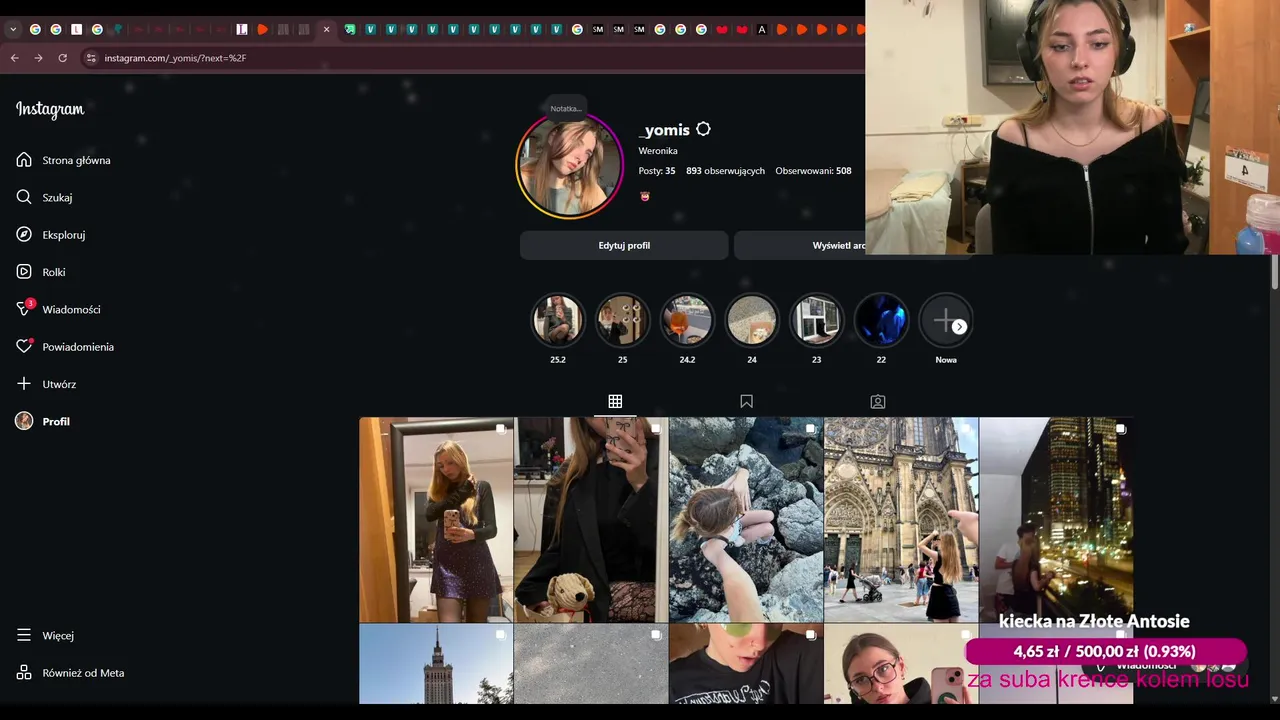Open highlight labeled 23
1280x720 pixels.
(816, 320)
